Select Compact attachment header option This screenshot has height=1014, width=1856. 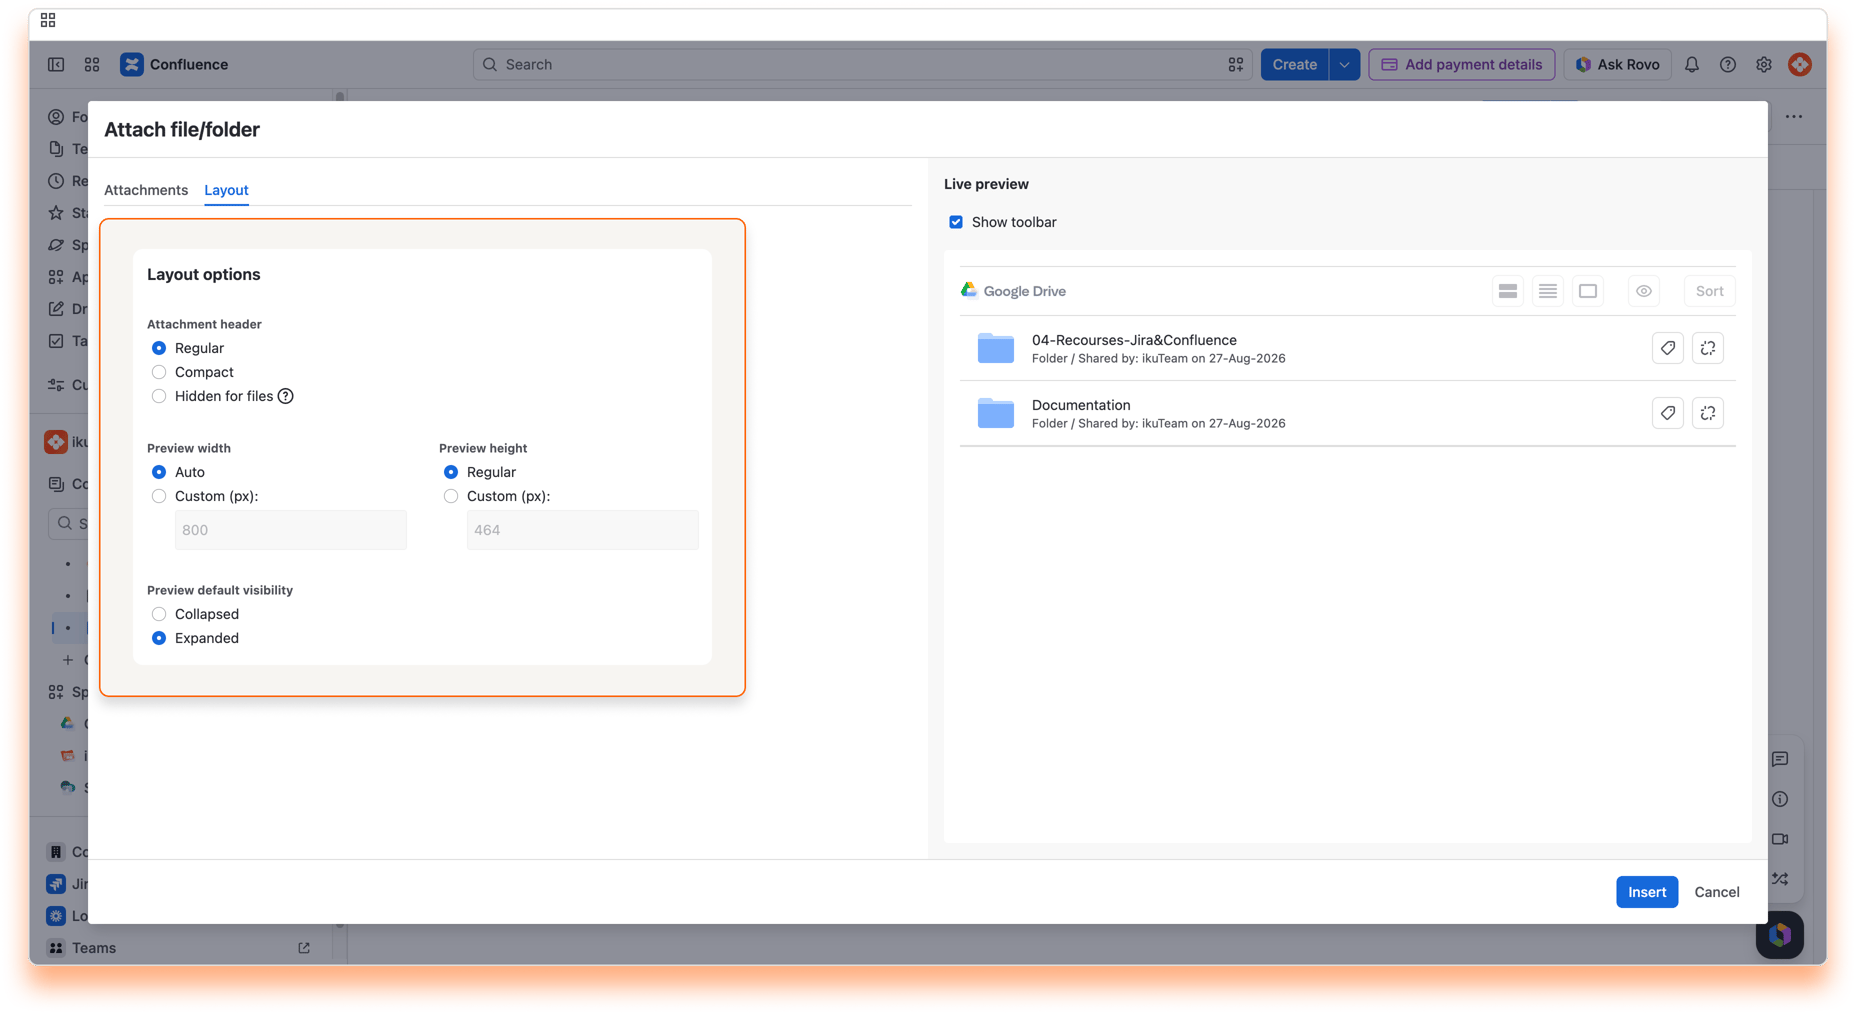(x=159, y=372)
